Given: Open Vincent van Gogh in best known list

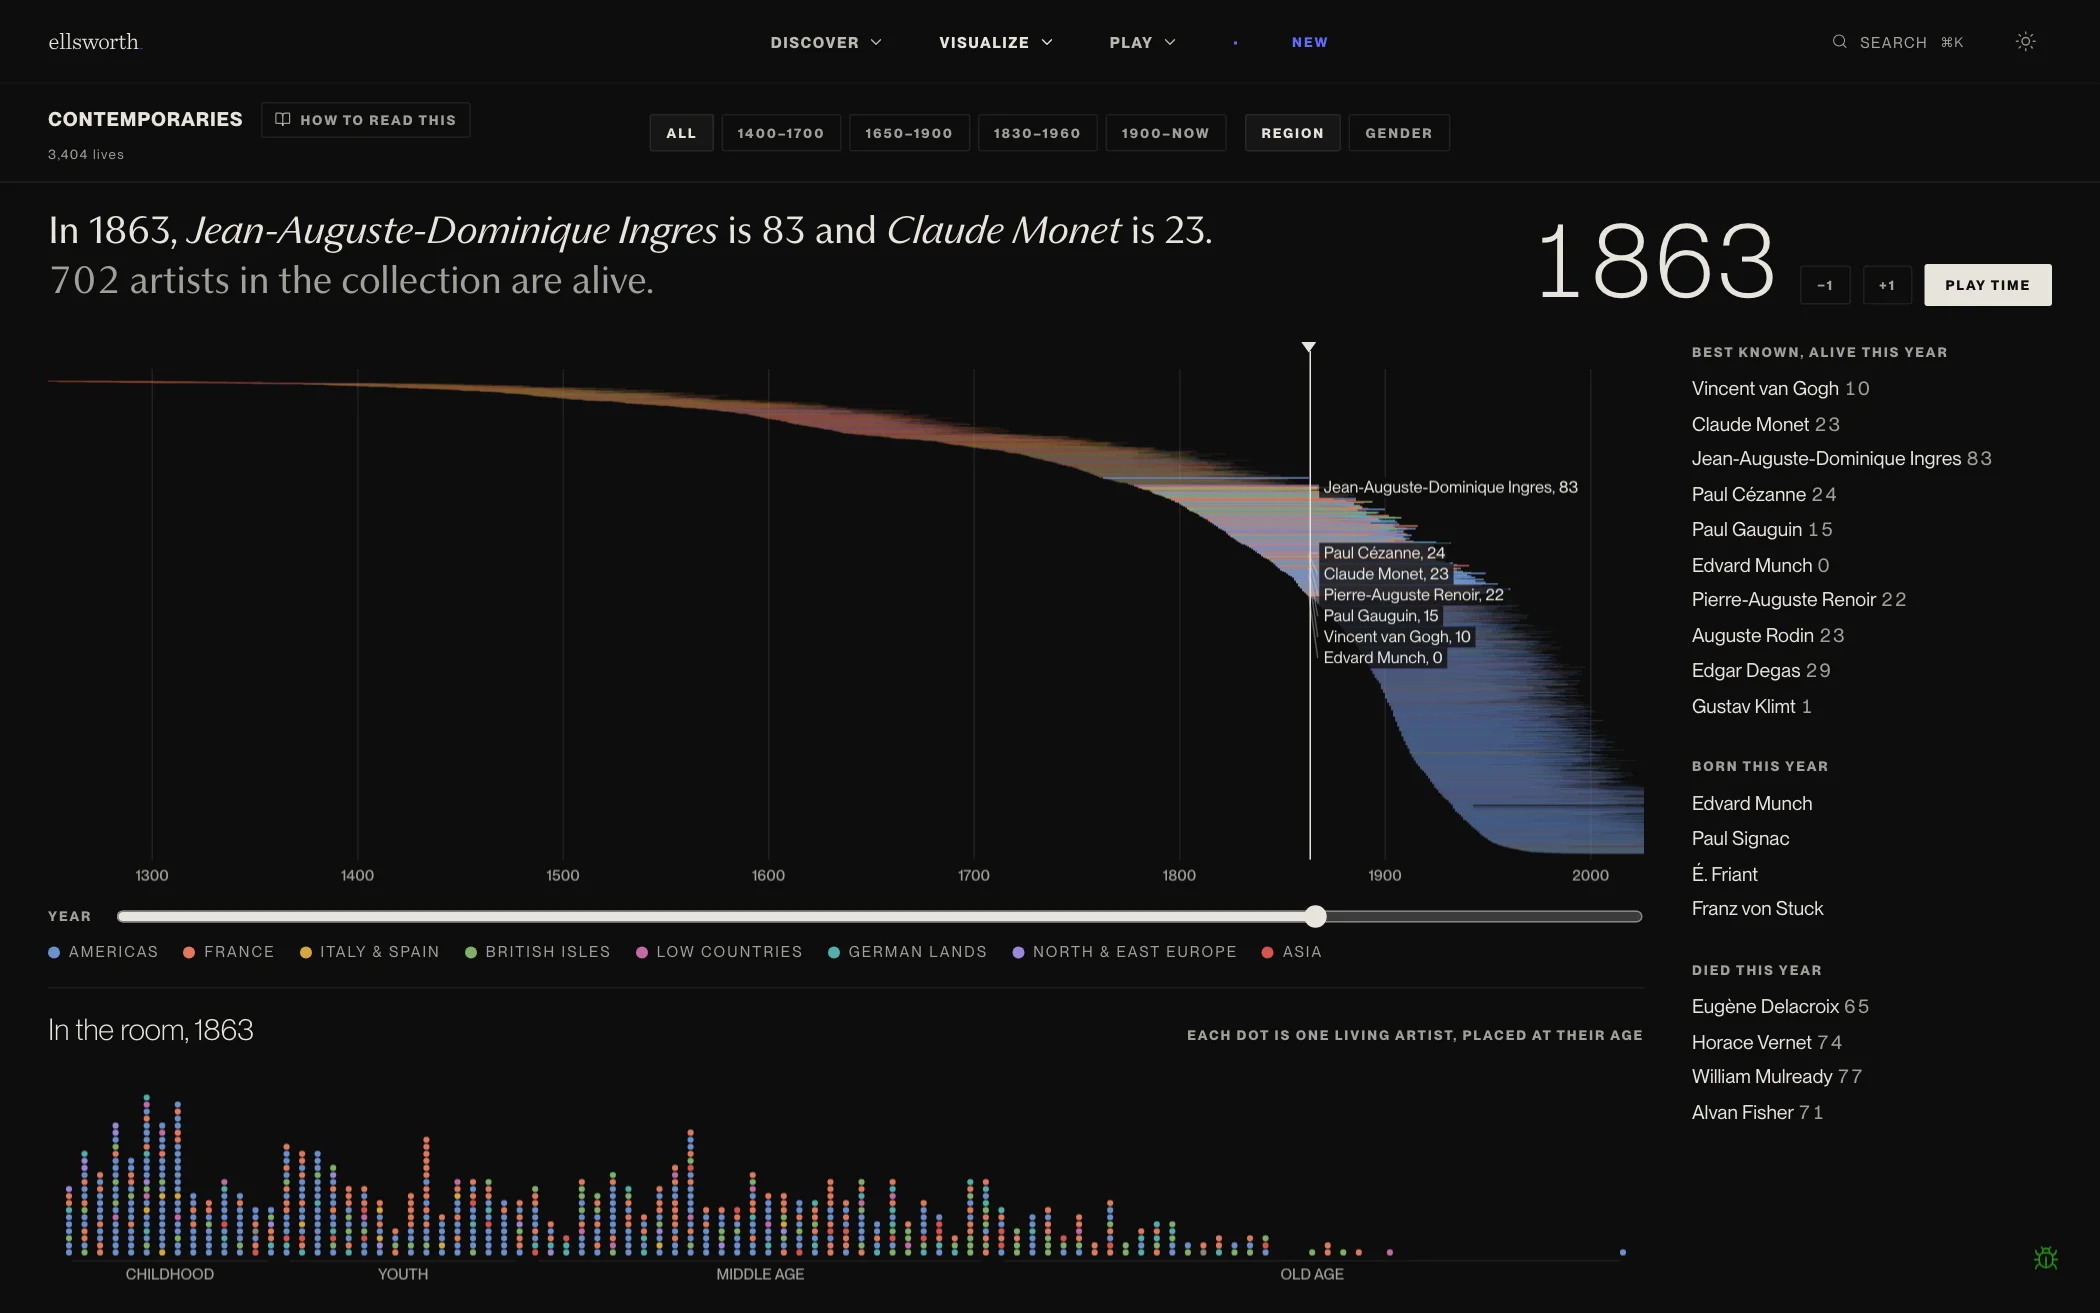Looking at the screenshot, I should pyautogui.click(x=1780, y=388).
